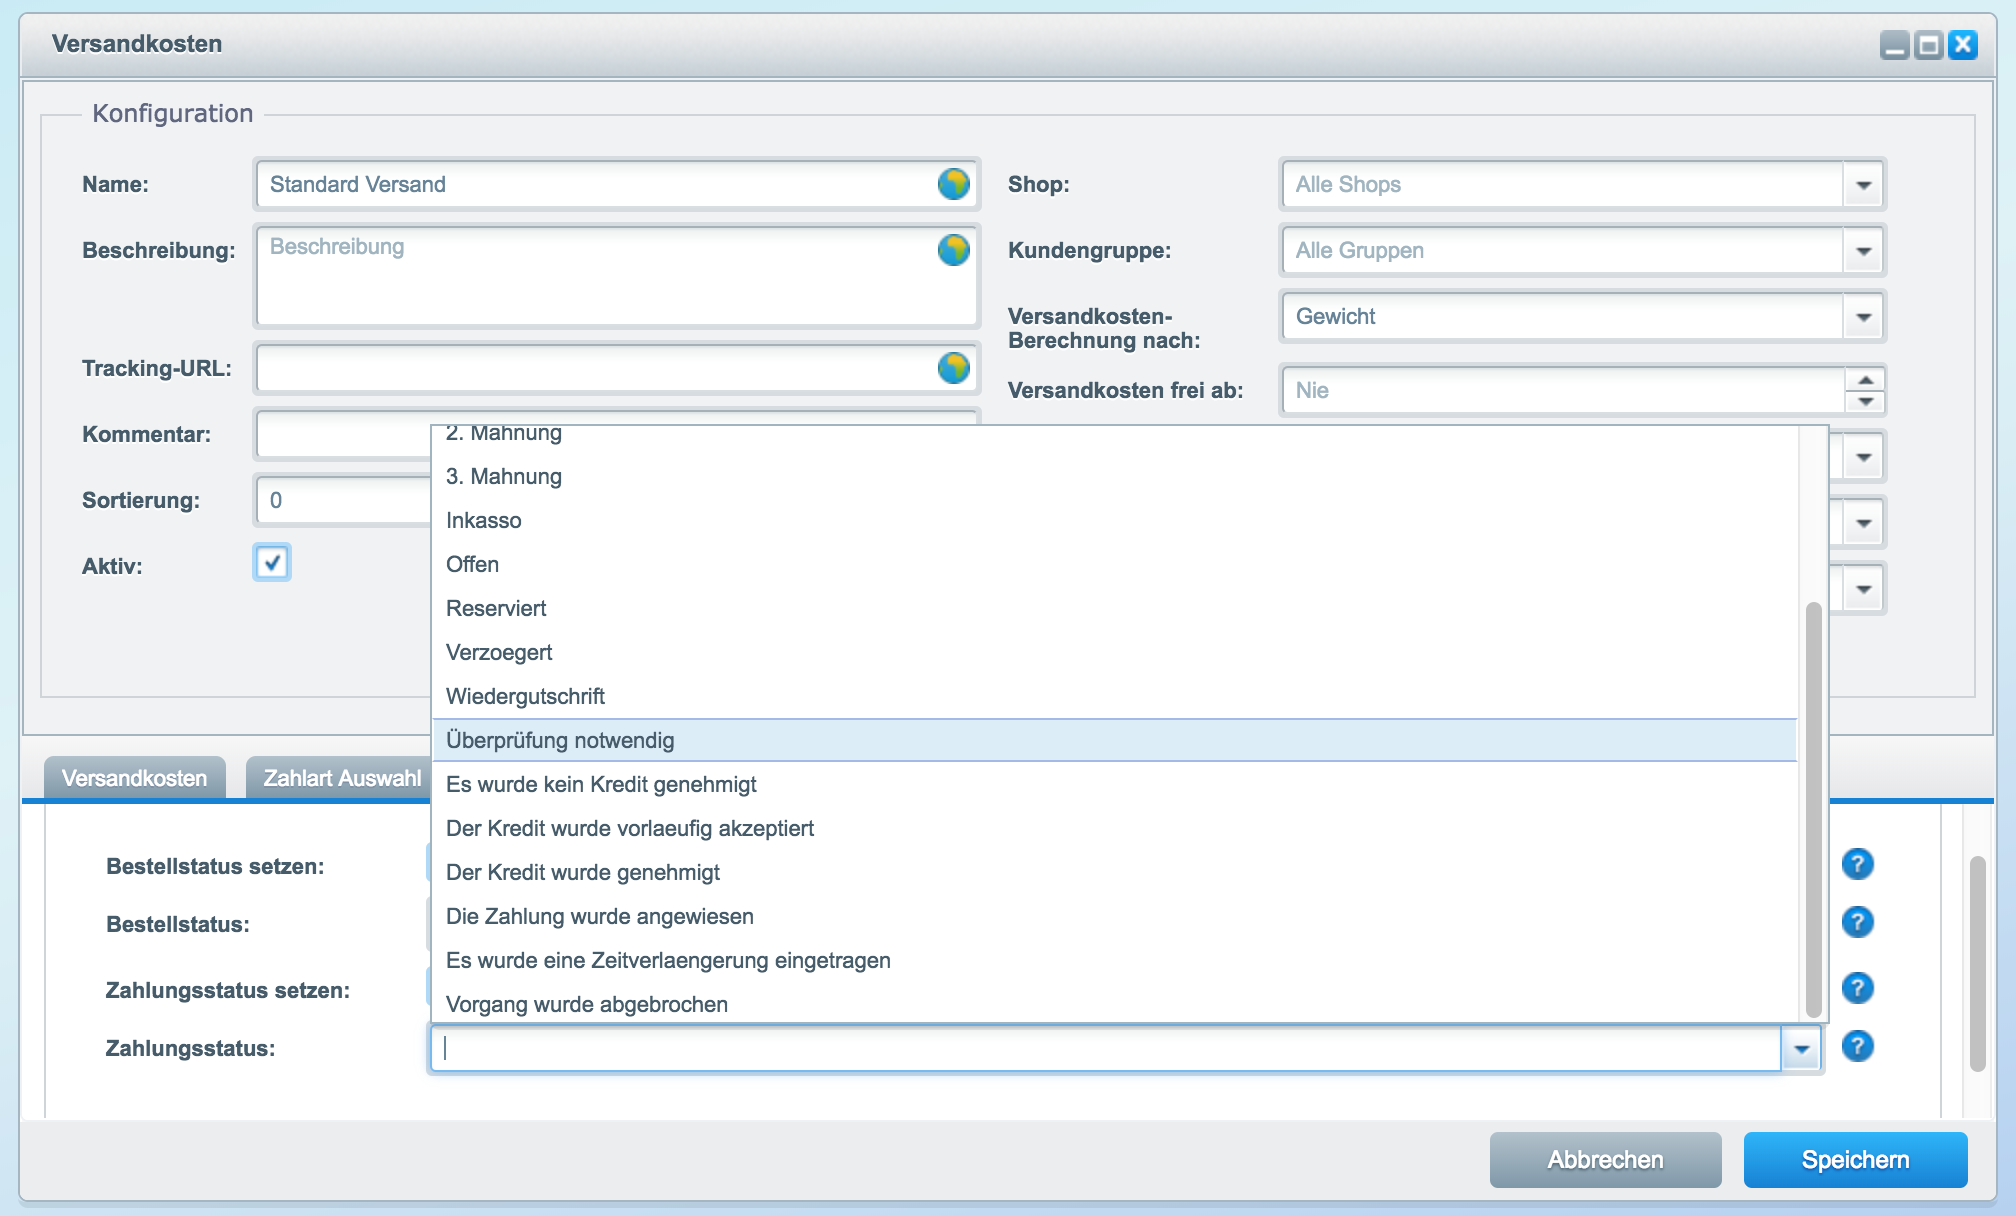Viewport: 2016px width, 1216px height.
Task: Decrease Versandkosten frei ab value
Action: pos(1865,402)
